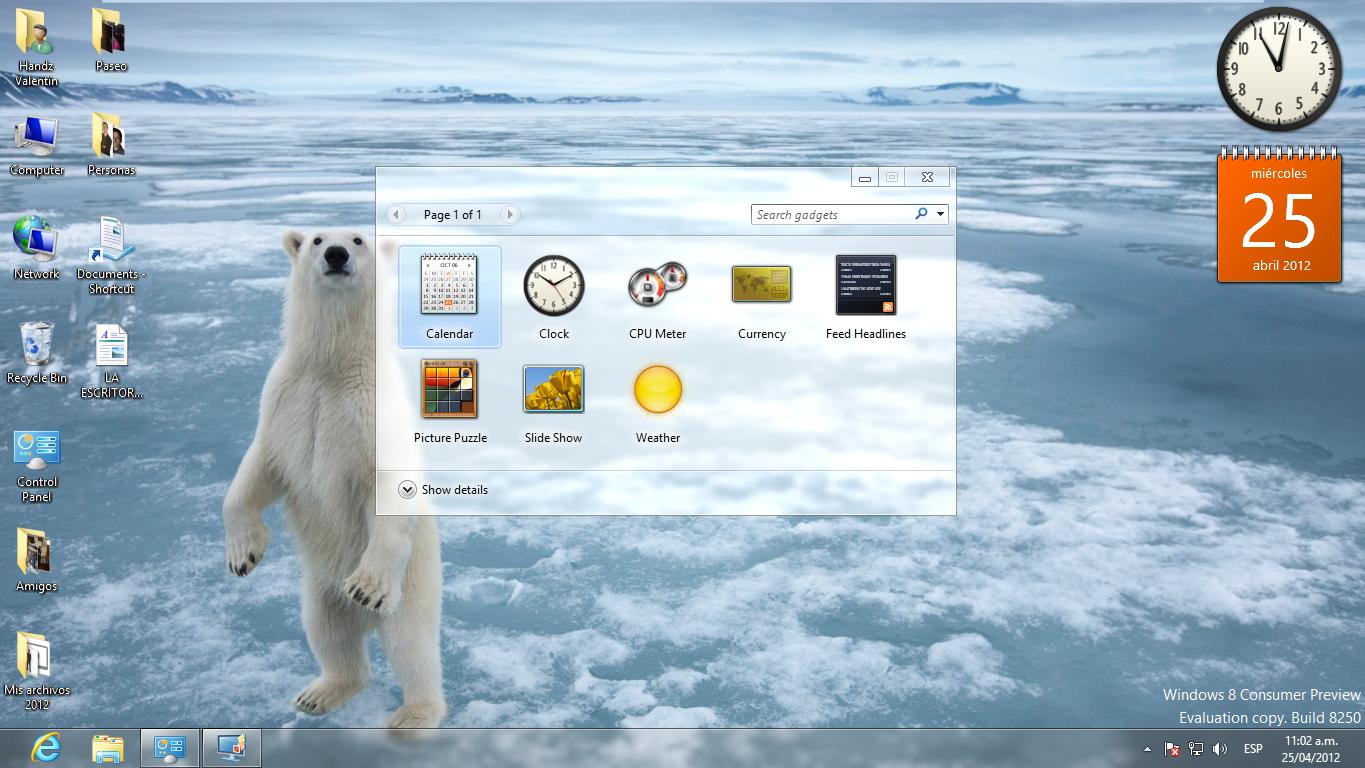Go to previous gadget page

pos(396,214)
